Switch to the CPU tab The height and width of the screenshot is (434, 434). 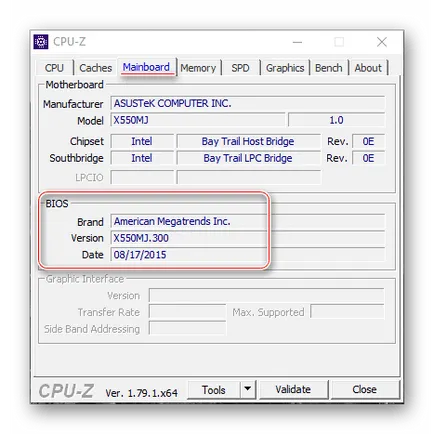pyautogui.click(x=54, y=68)
